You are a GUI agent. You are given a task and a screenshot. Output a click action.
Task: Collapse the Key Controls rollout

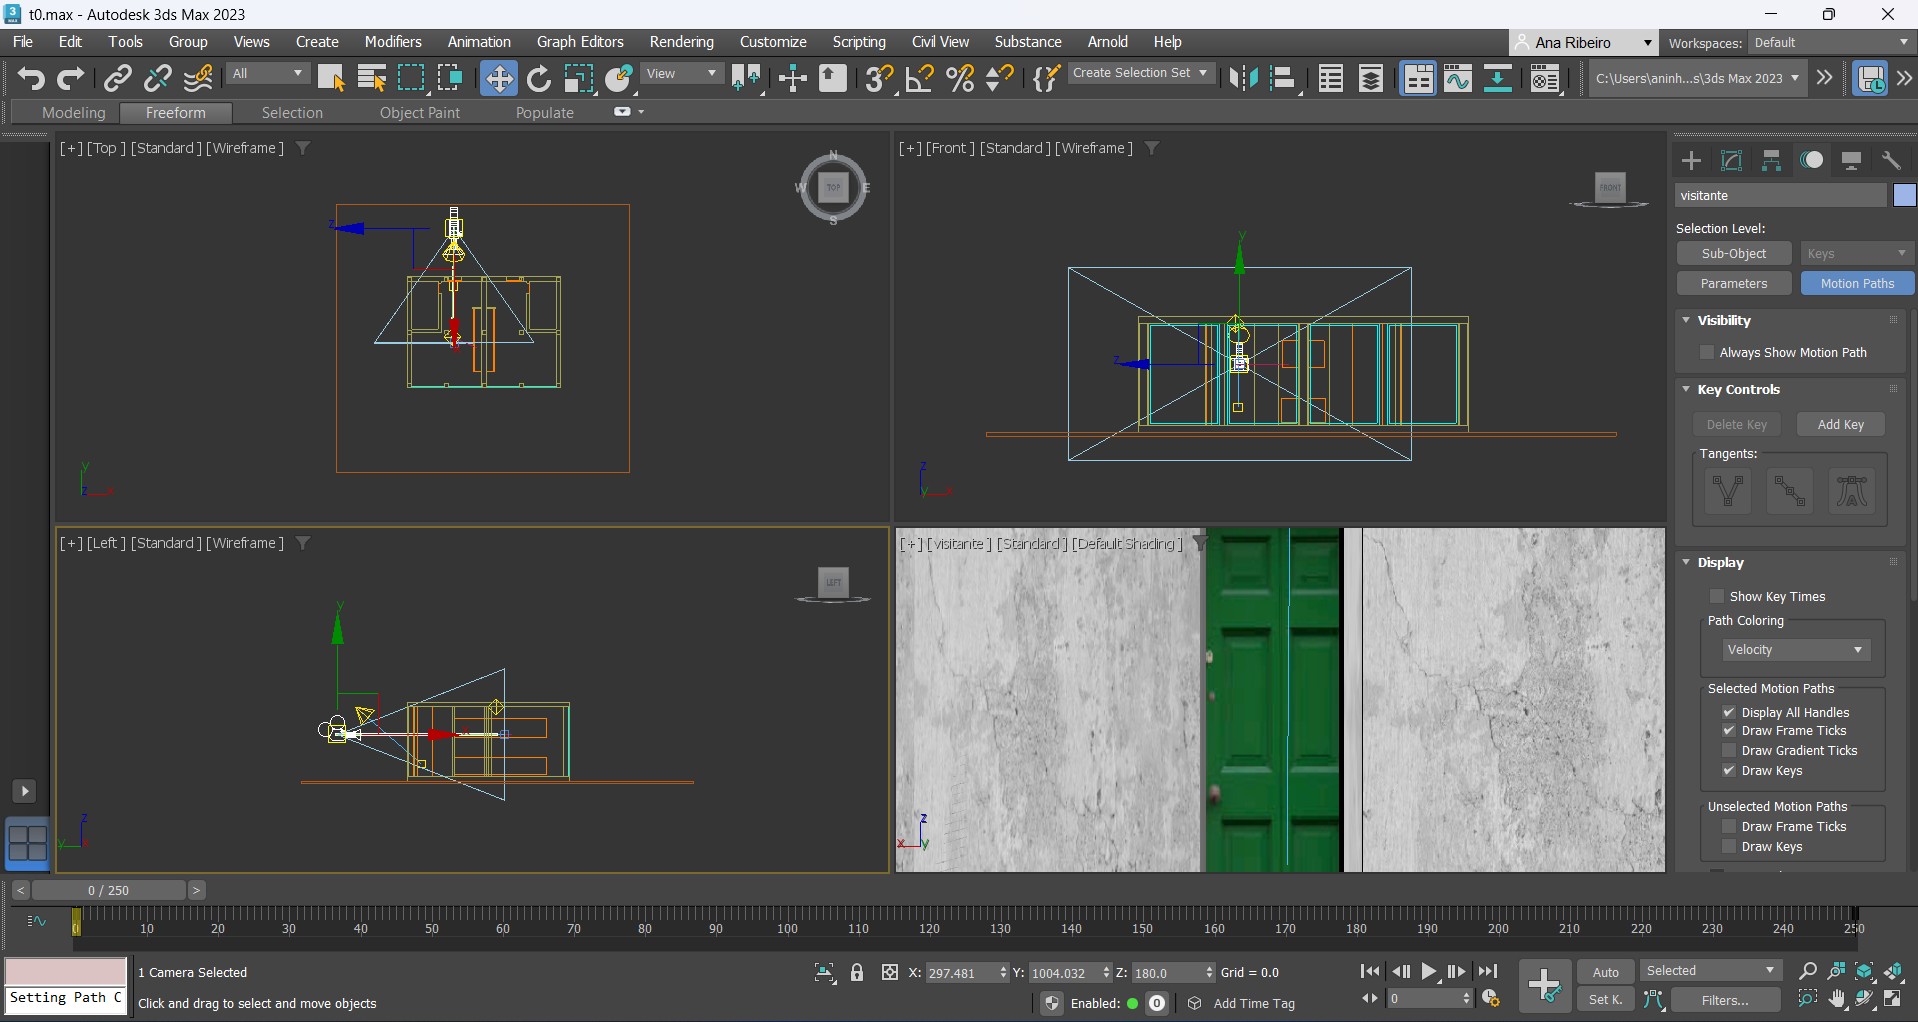click(1738, 390)
